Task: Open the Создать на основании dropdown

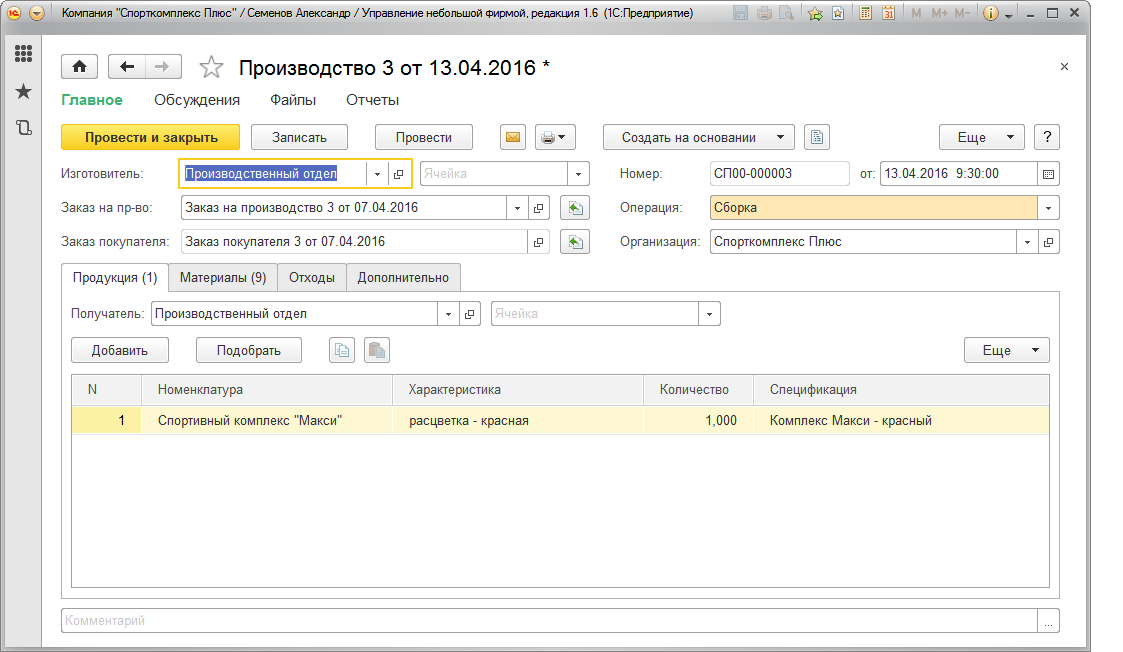Action: point(699,138)
